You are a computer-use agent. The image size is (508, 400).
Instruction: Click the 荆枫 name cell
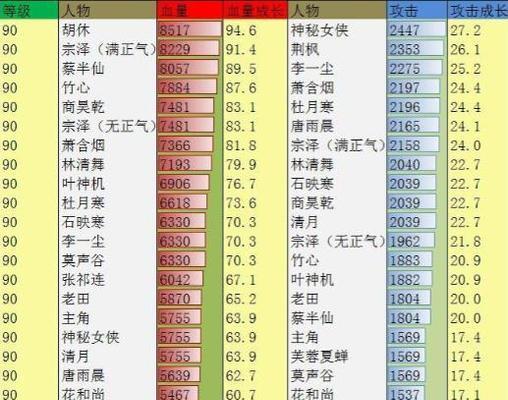click(337, 50)
